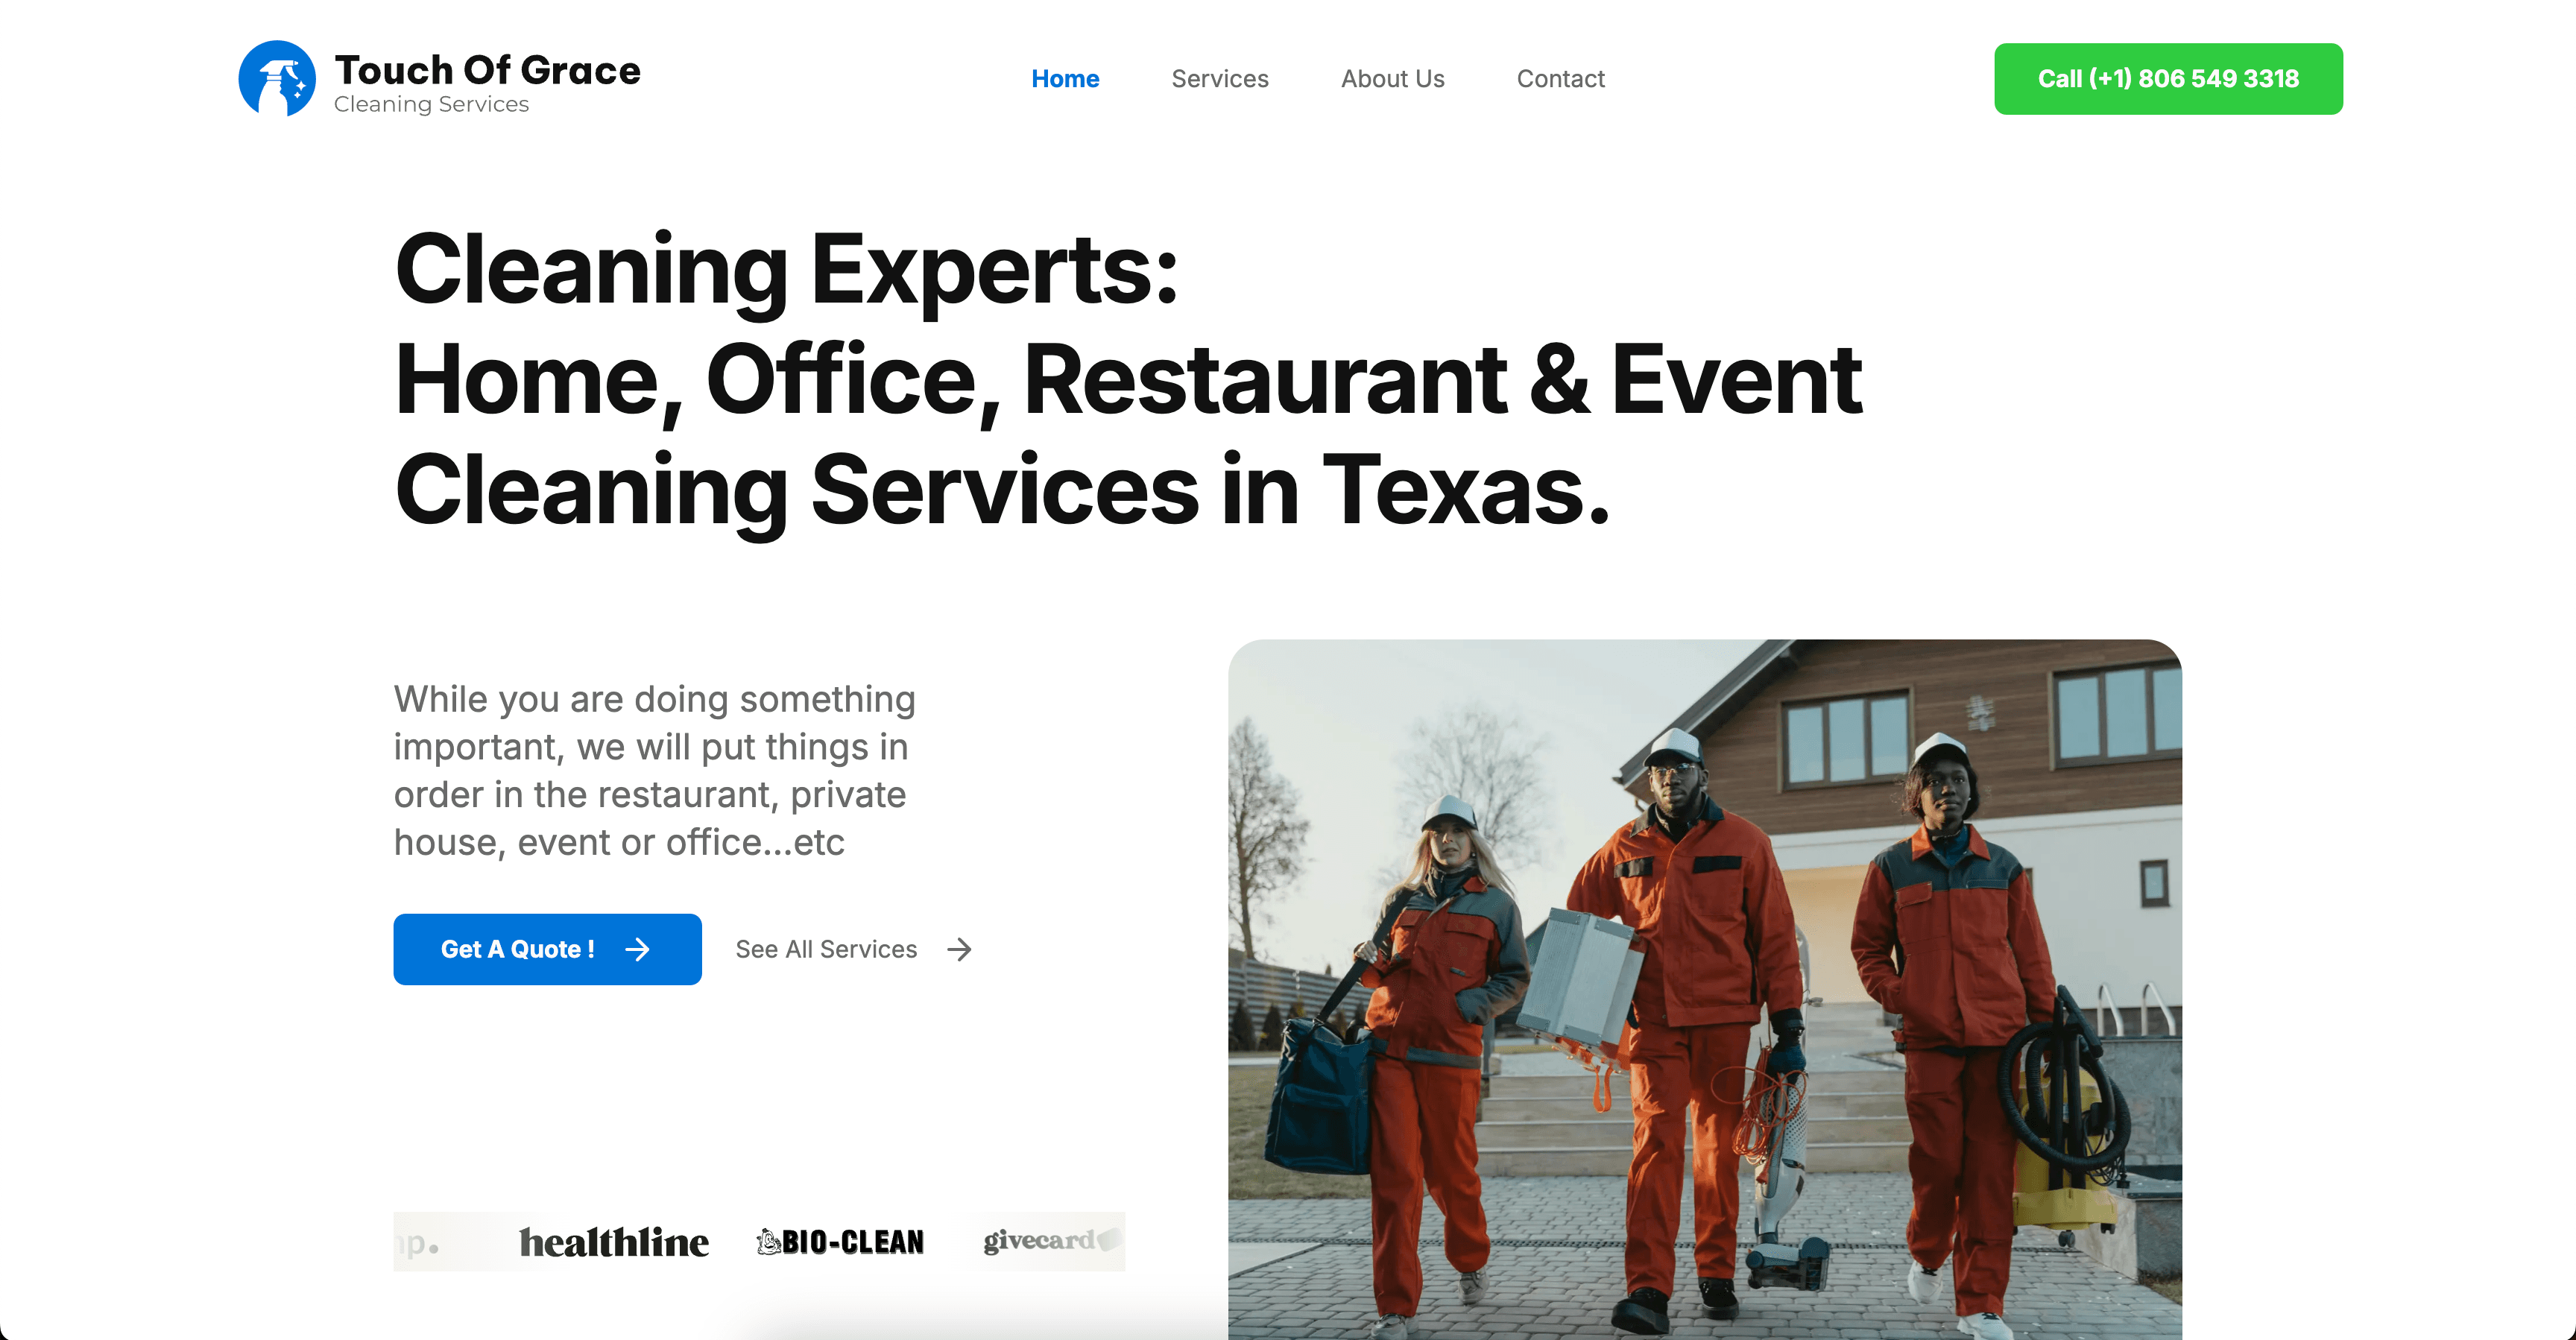Click the Touch Of Grace spray bottle logo
Viewport: 2576px width, 1340px height.
277,78
